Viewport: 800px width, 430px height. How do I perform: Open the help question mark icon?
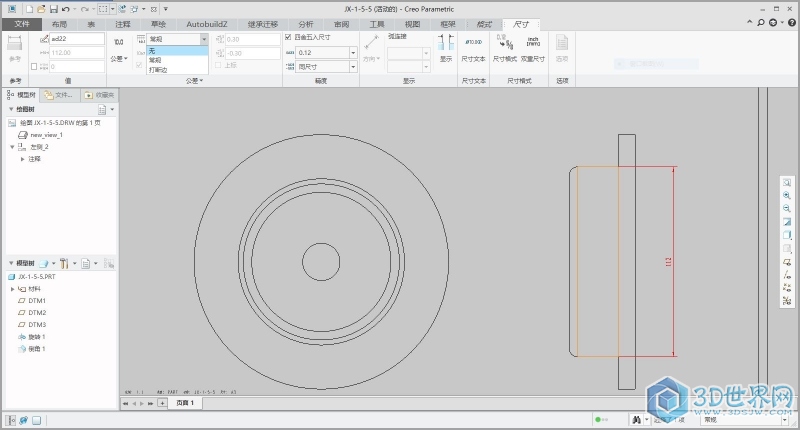(791, 22)
